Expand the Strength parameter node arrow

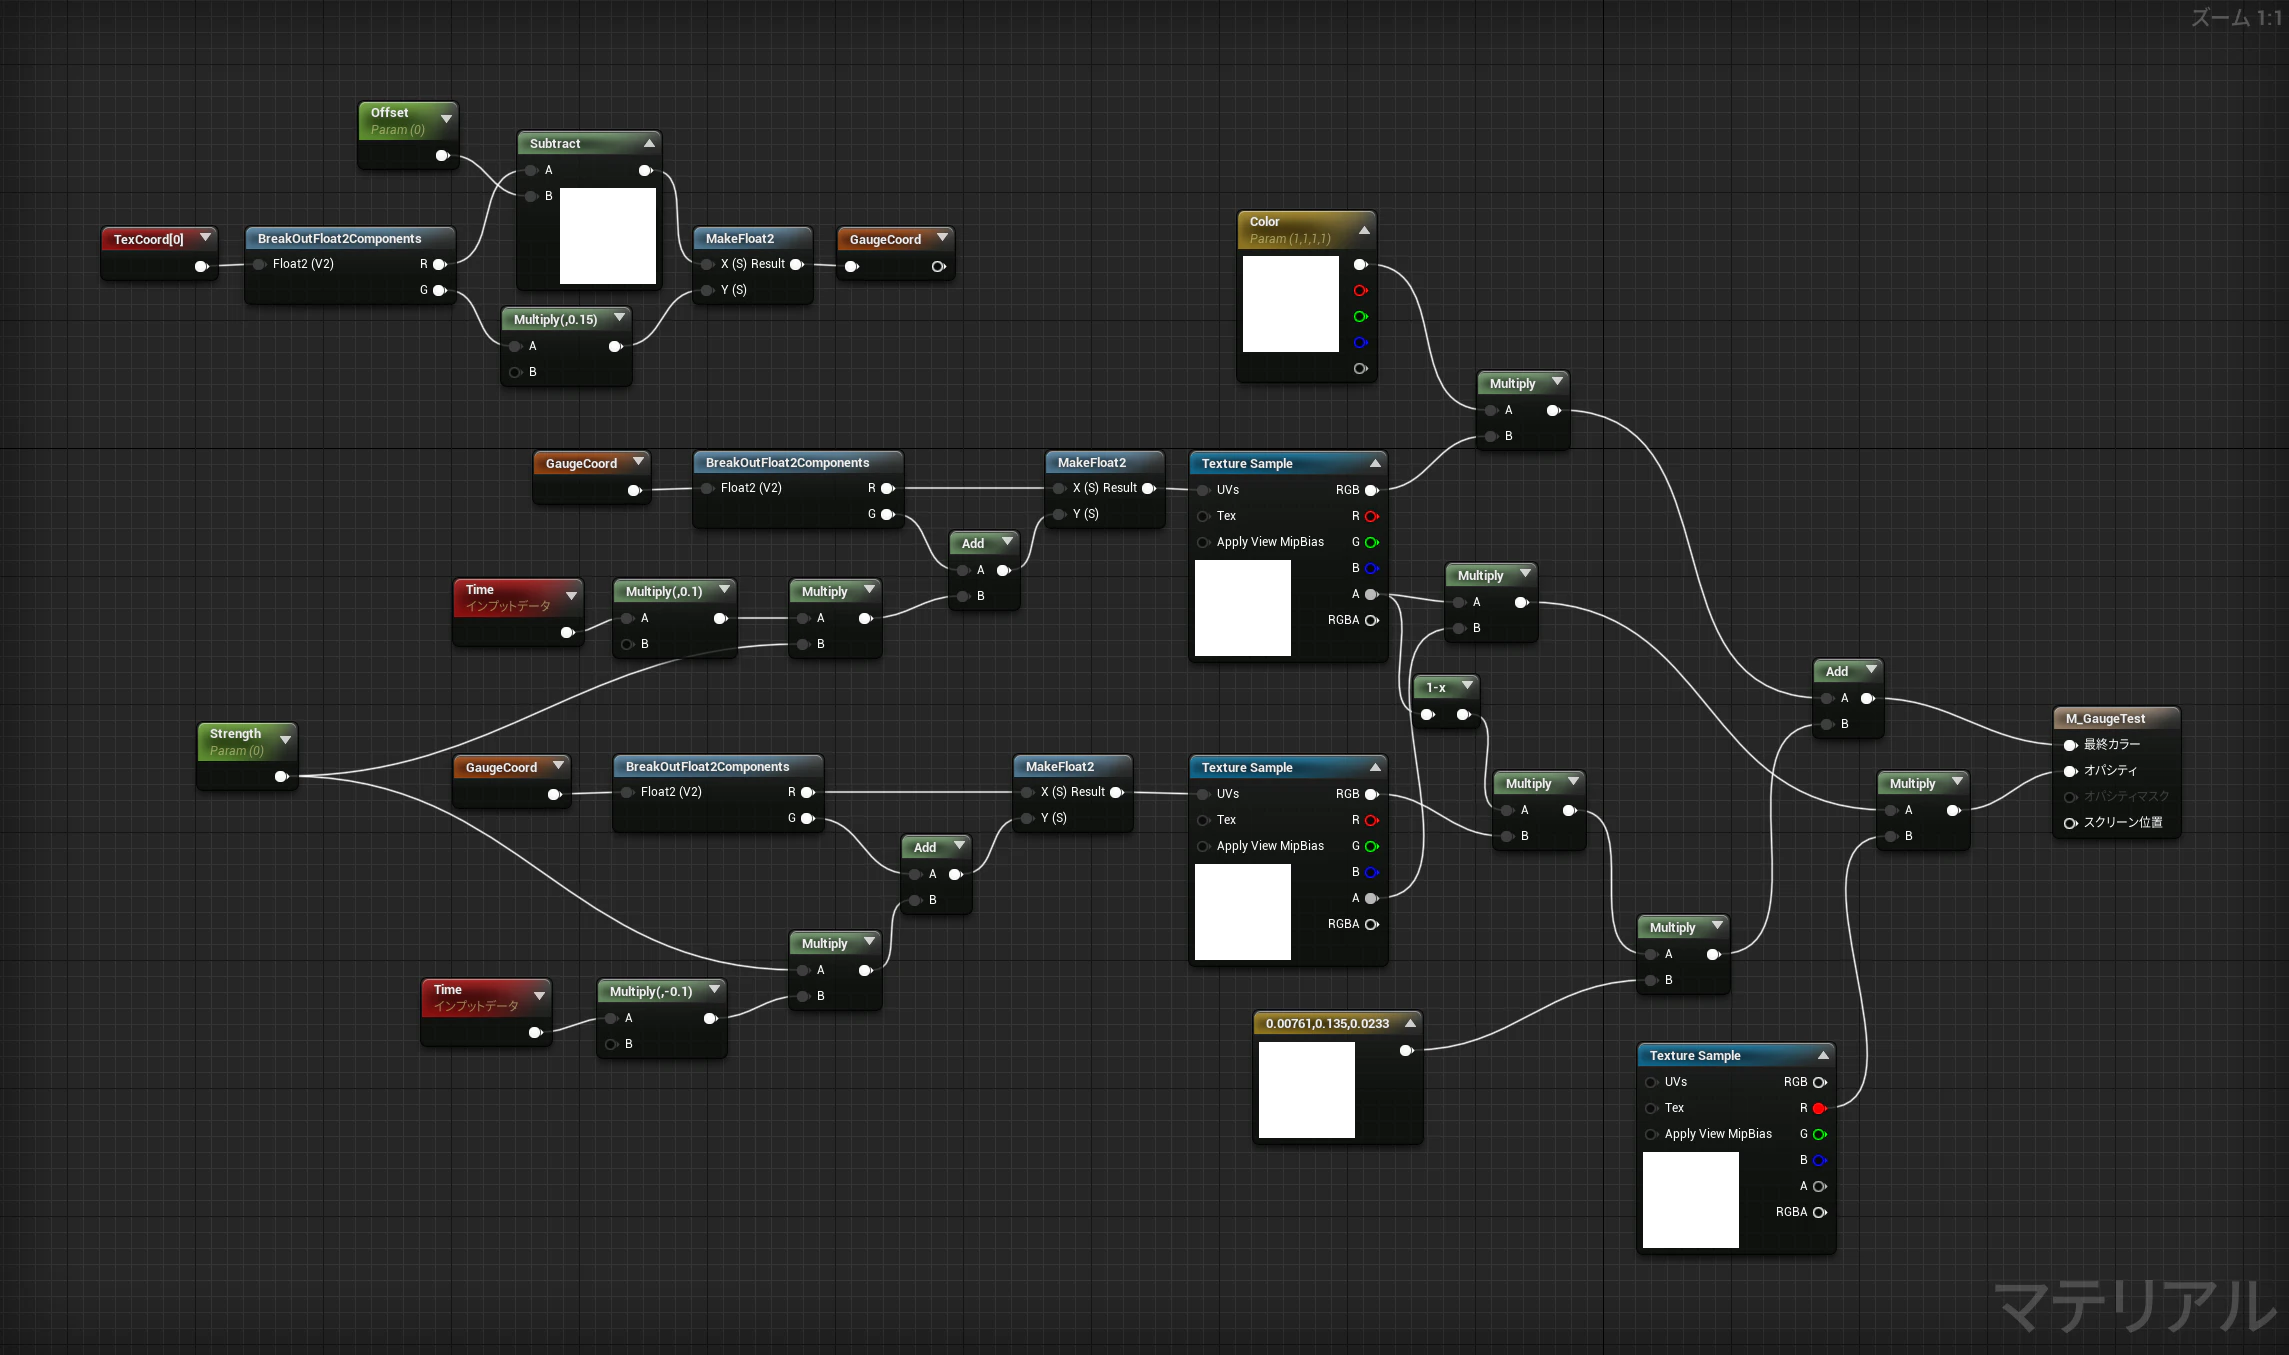(x=285, y=740)
